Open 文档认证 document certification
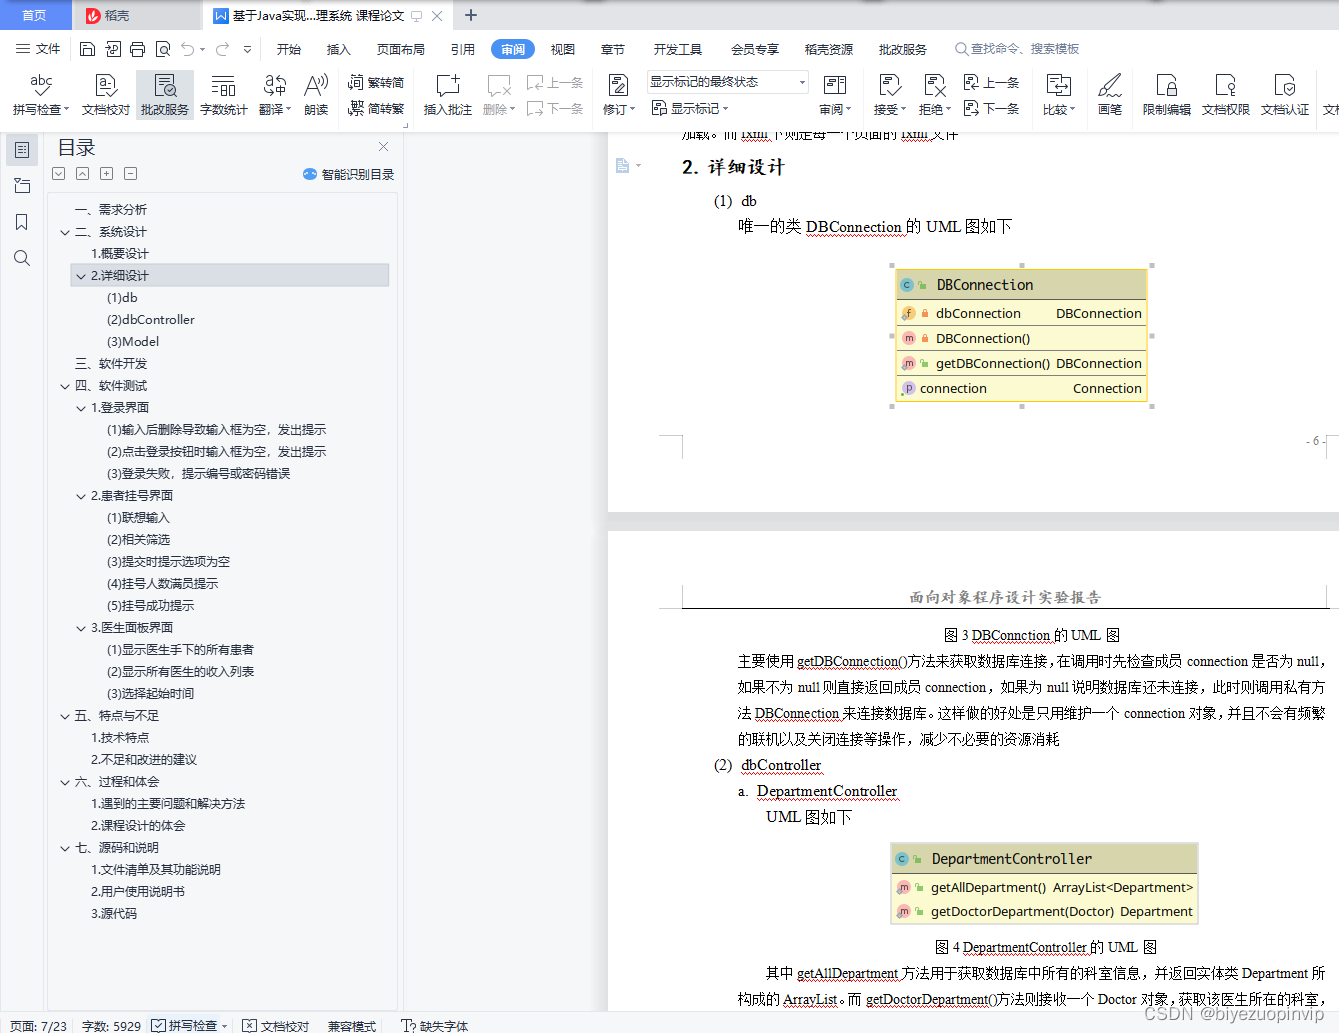This screenshot has width=1339, height=1033. [1285, 95]
